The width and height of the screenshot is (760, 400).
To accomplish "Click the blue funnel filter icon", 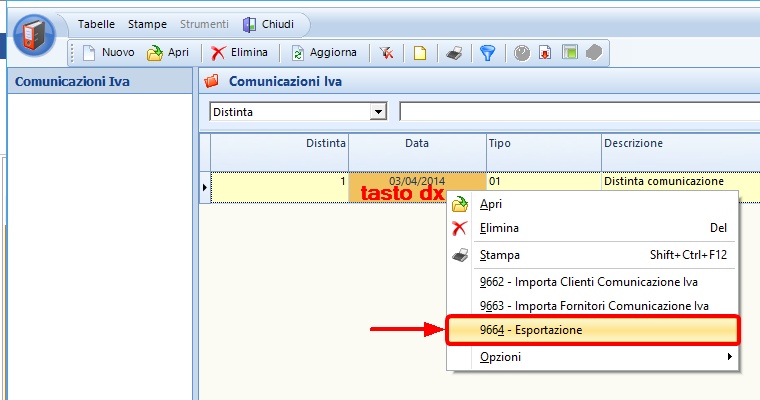I will 488,52.
